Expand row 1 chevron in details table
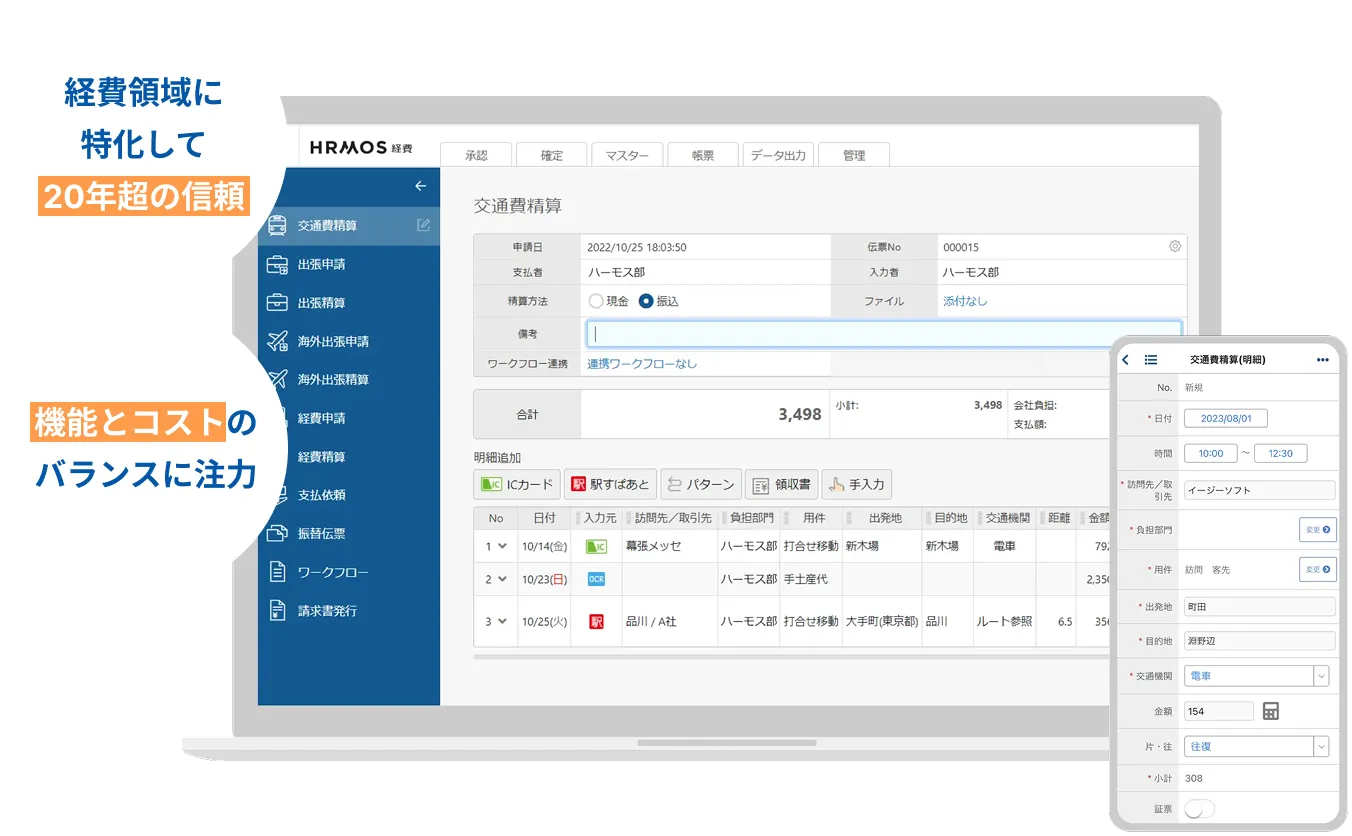The height and width of the screenshot is (836, 1352). 502,546
